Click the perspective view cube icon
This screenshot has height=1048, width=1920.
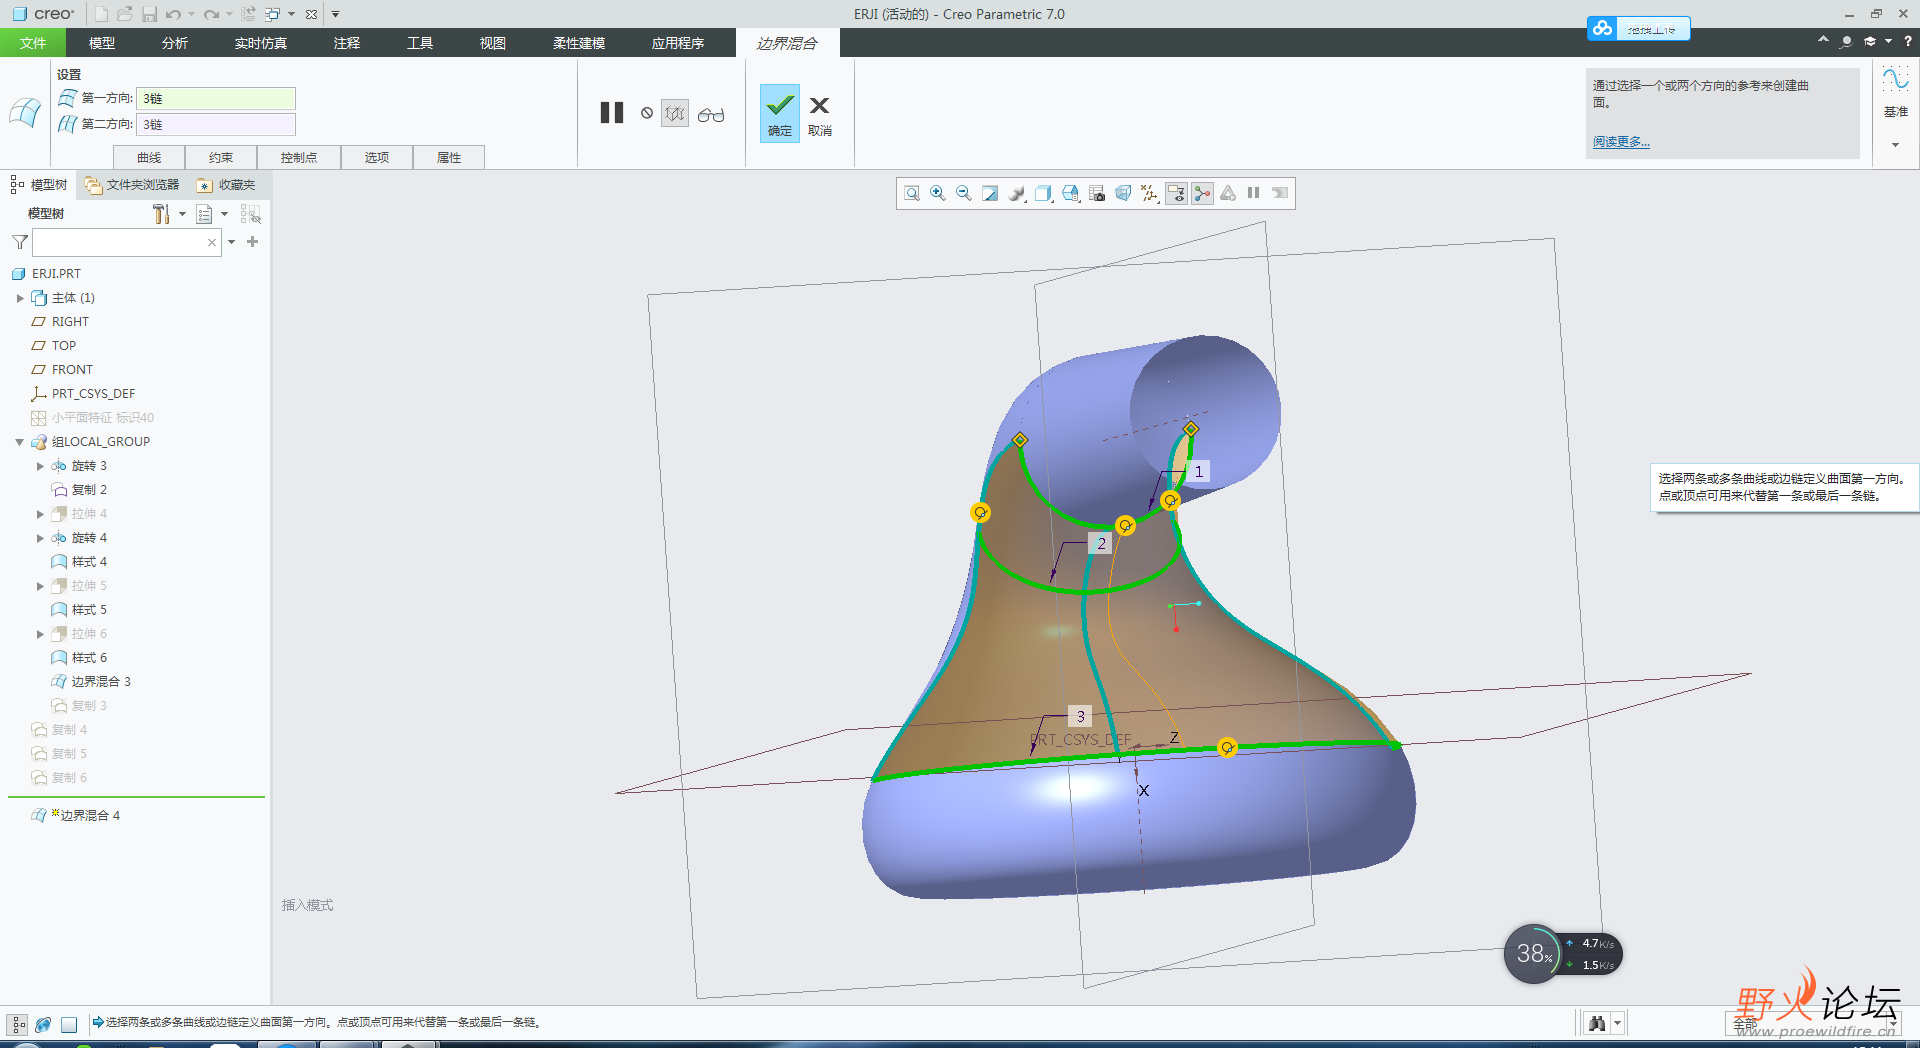1123,193
